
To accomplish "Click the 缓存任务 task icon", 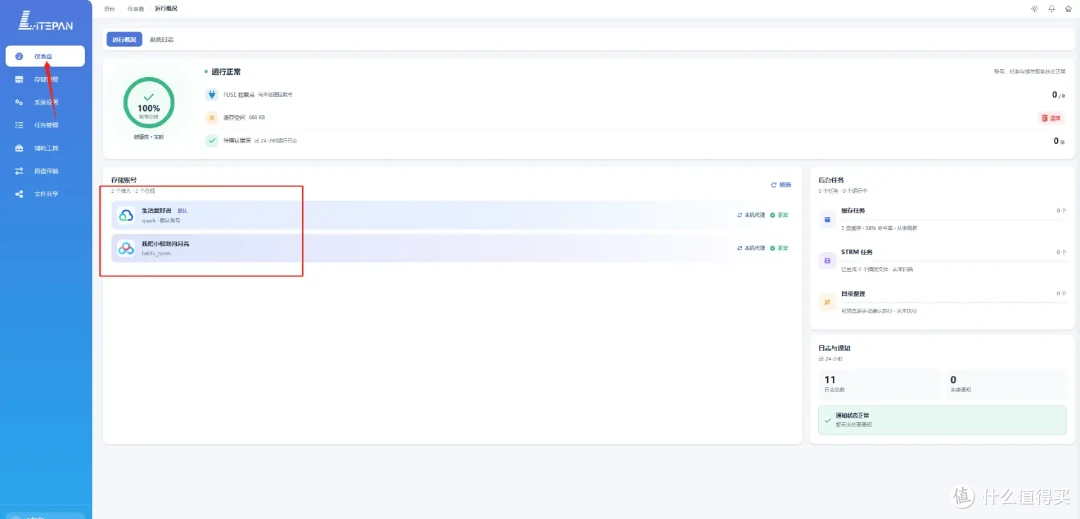I will (827, 220).
